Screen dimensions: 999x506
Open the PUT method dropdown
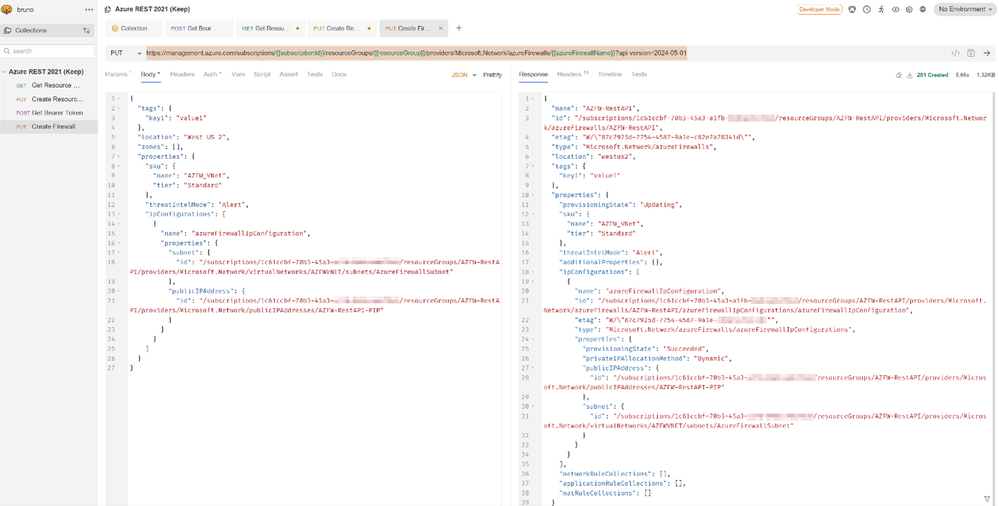(126, 54)
